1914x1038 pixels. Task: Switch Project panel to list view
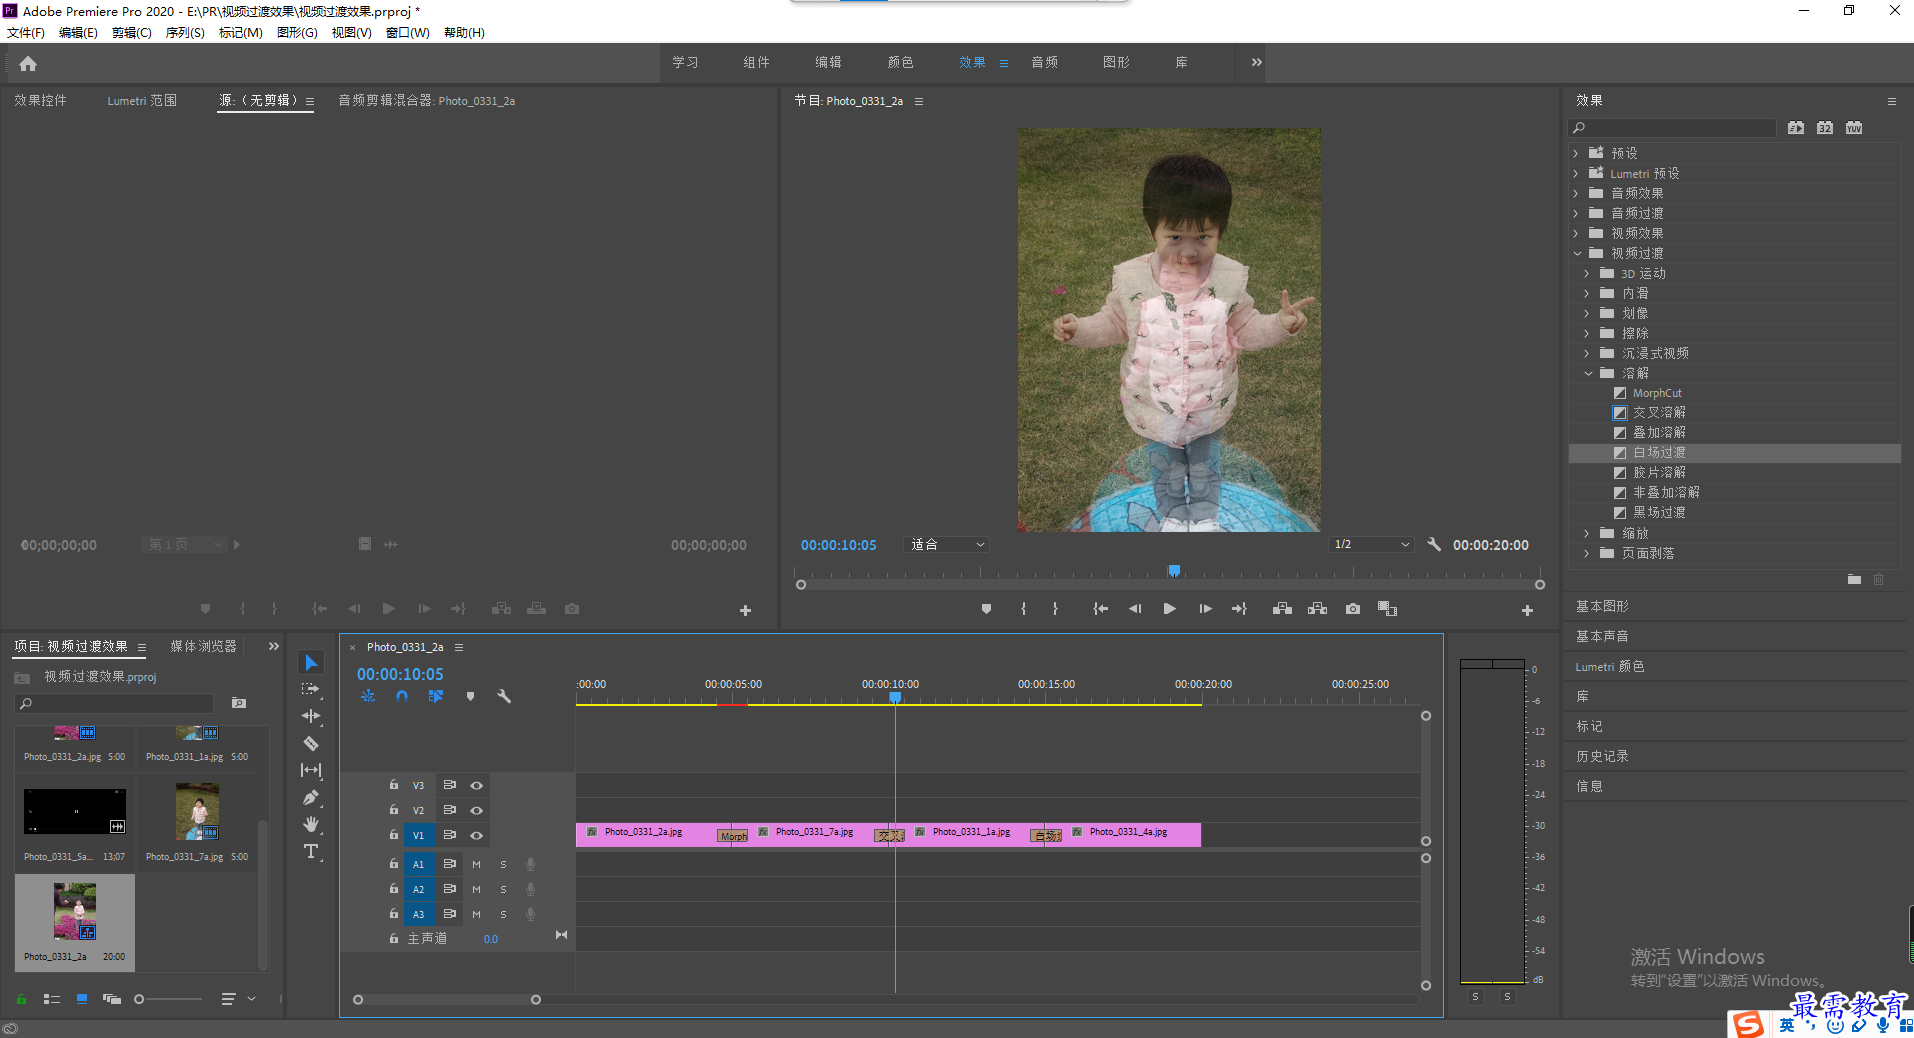coord(52,998)
